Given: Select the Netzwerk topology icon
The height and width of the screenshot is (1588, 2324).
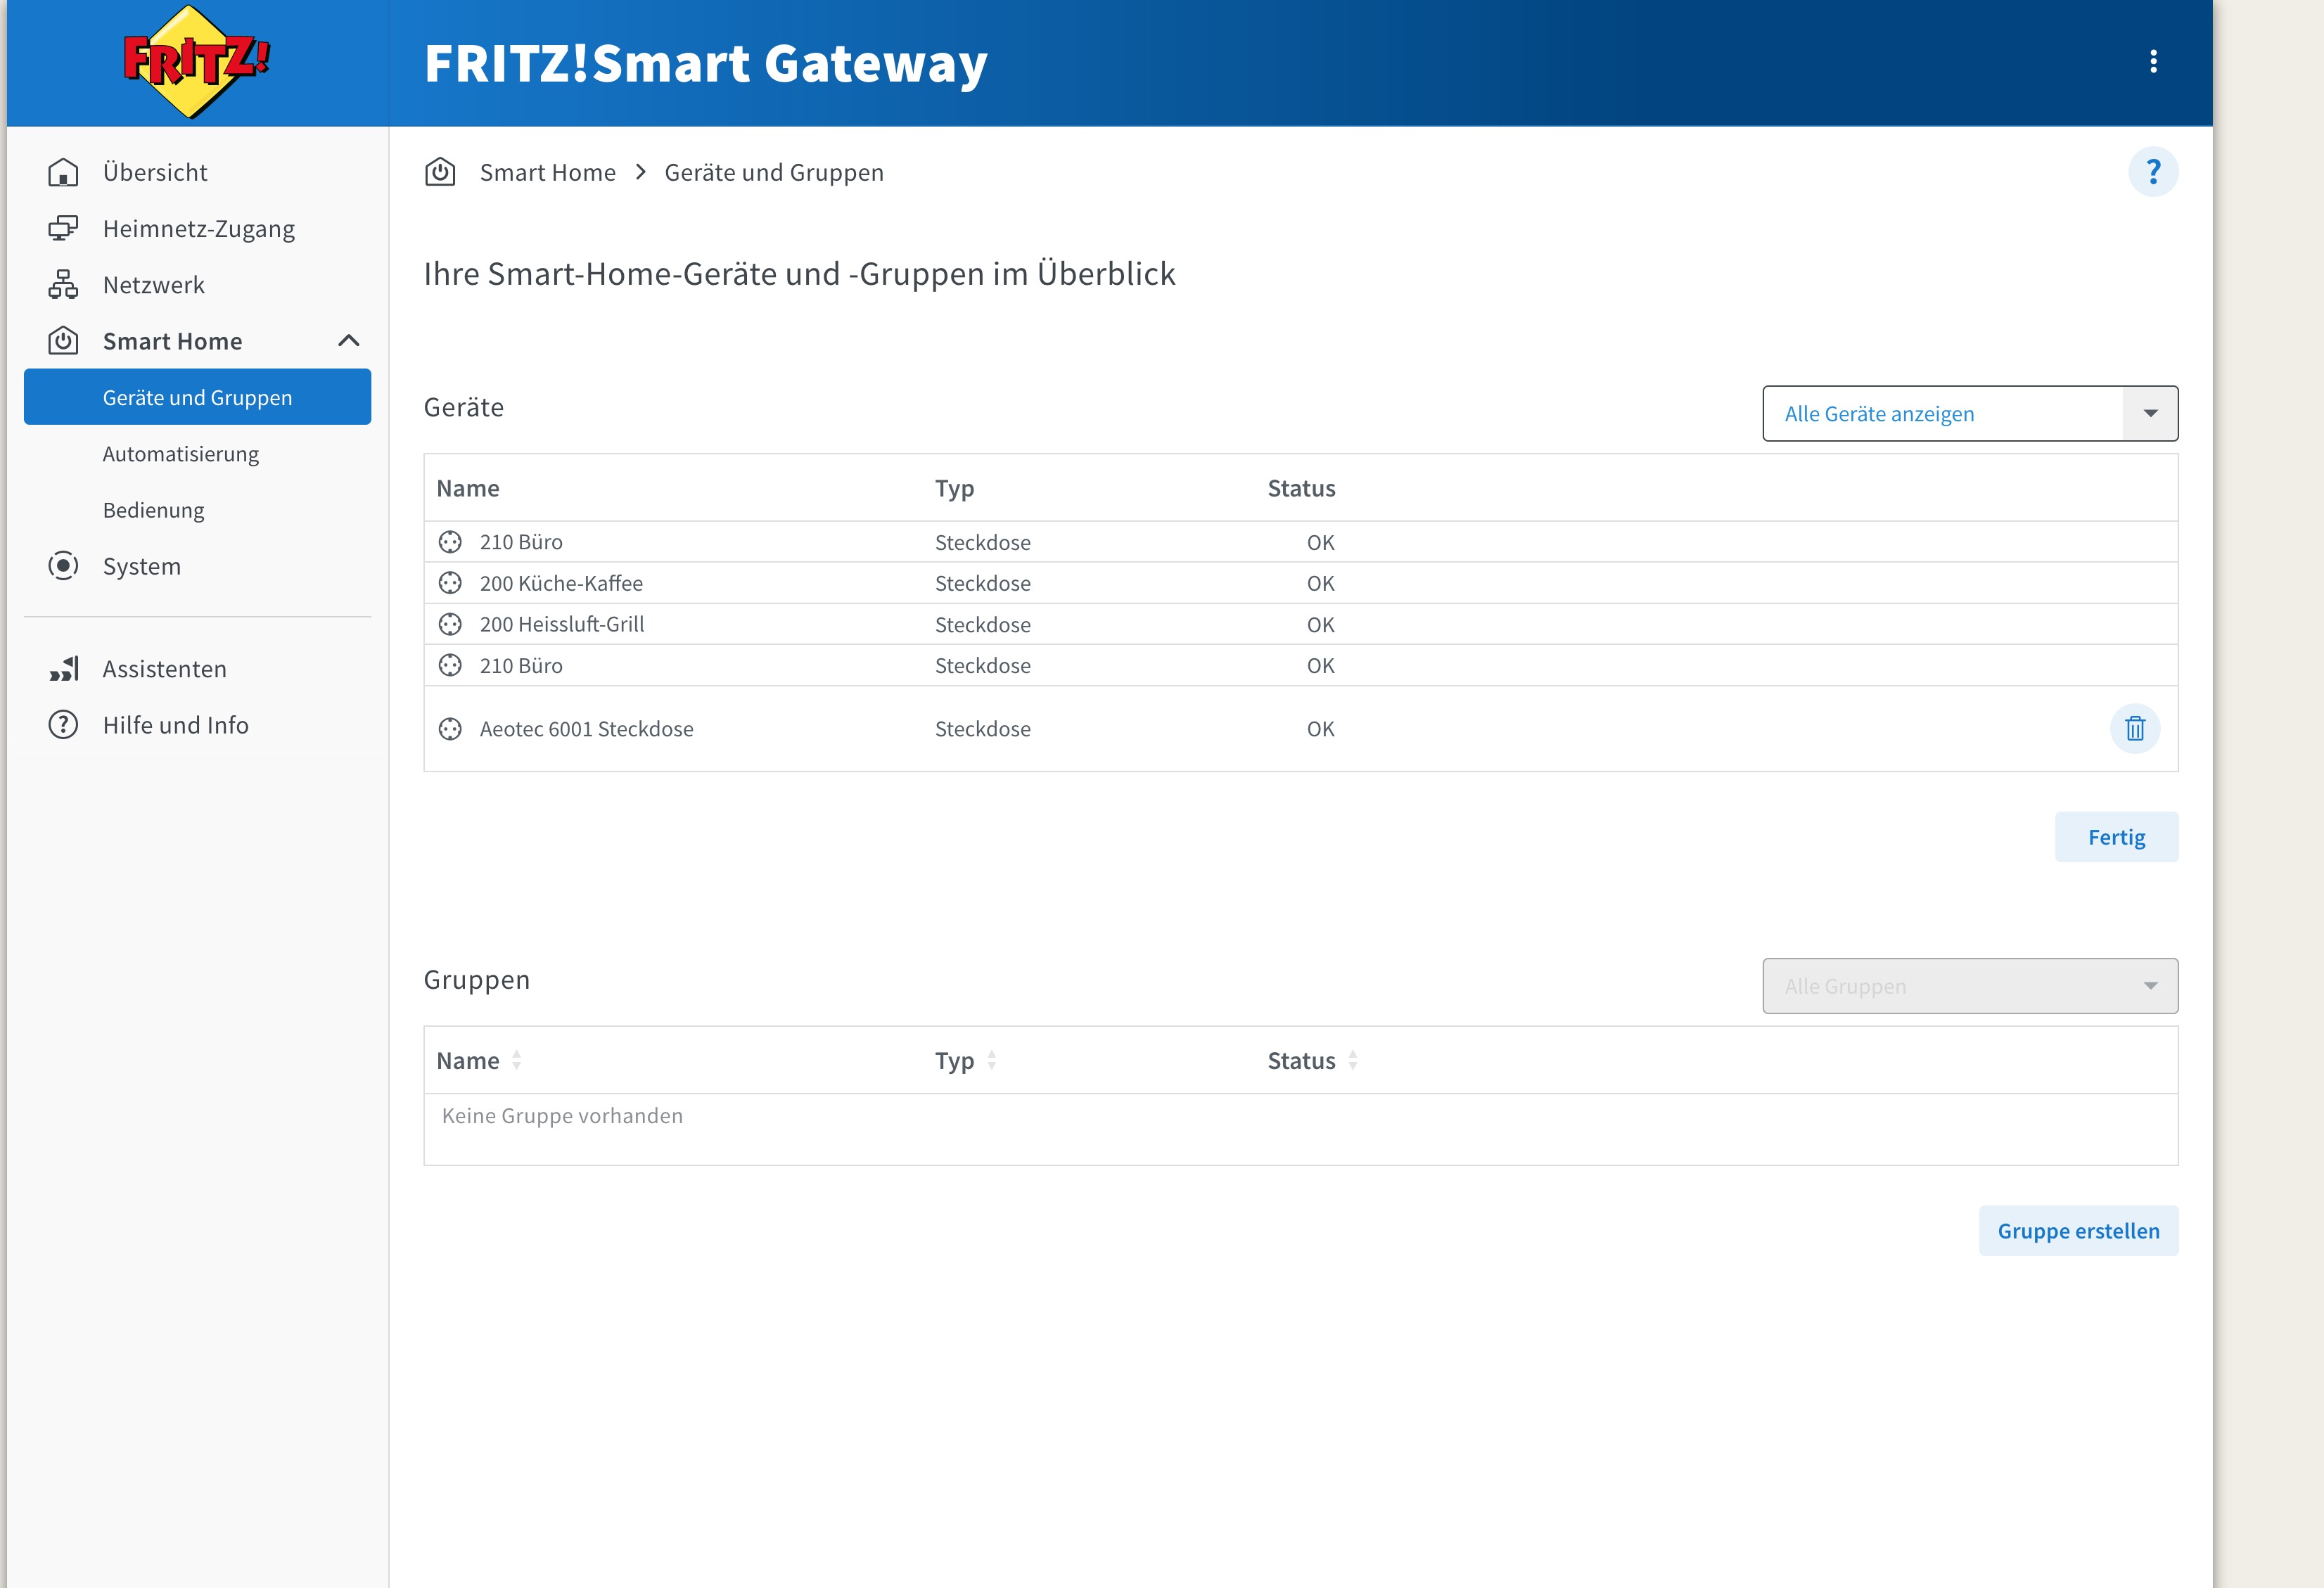Looking at the screenshot, I should (63, 284).
